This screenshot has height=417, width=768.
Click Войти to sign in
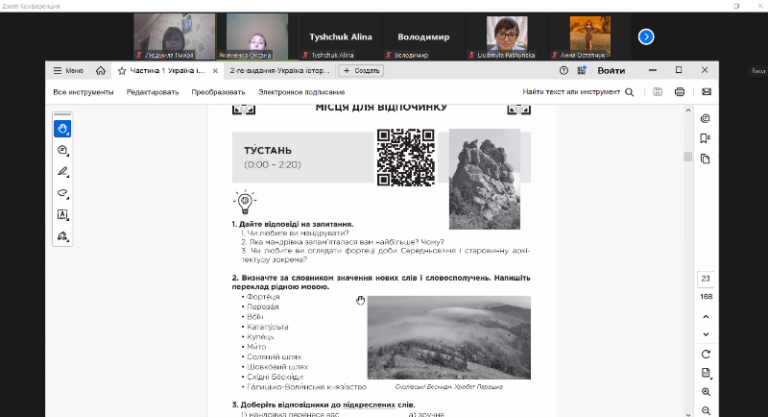click(x=611, y=71)
